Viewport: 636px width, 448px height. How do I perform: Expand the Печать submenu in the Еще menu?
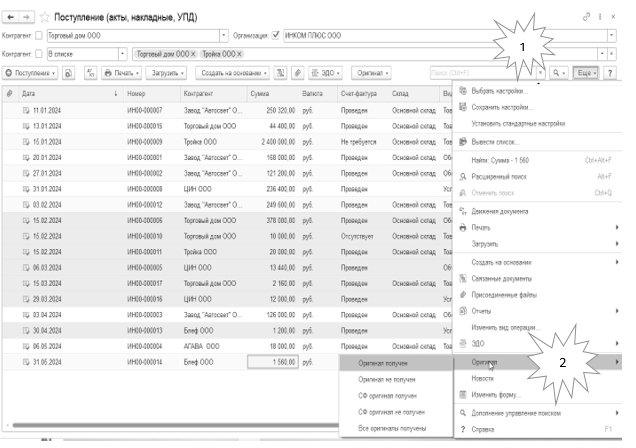537,227
